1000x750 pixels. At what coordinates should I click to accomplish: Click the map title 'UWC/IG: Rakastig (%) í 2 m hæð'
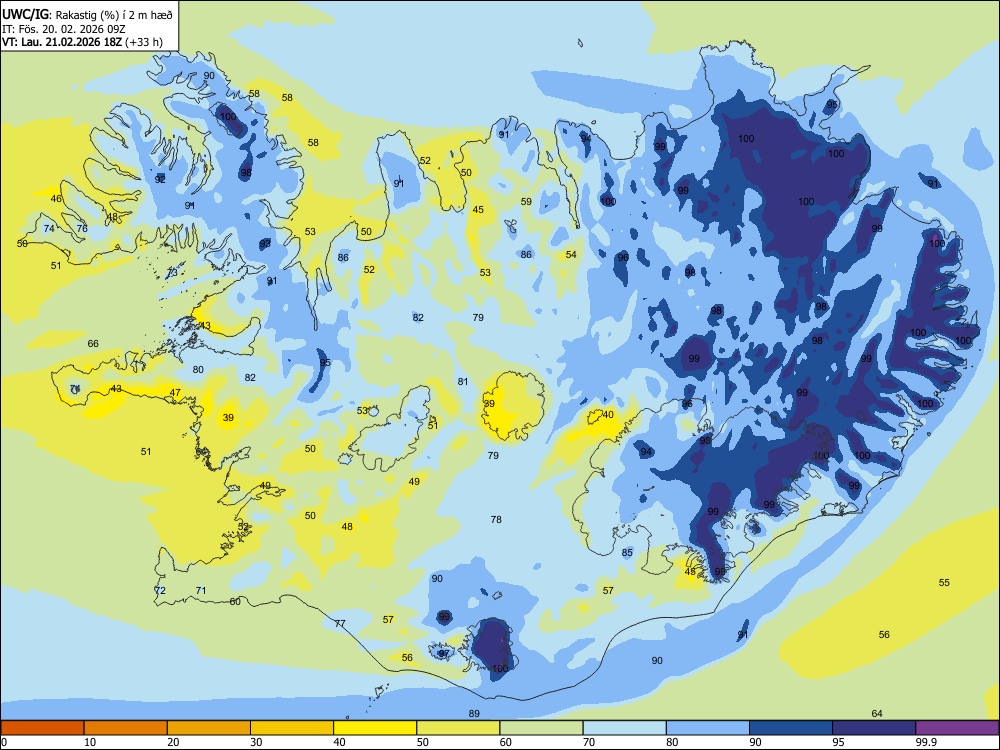coord(87,15)
